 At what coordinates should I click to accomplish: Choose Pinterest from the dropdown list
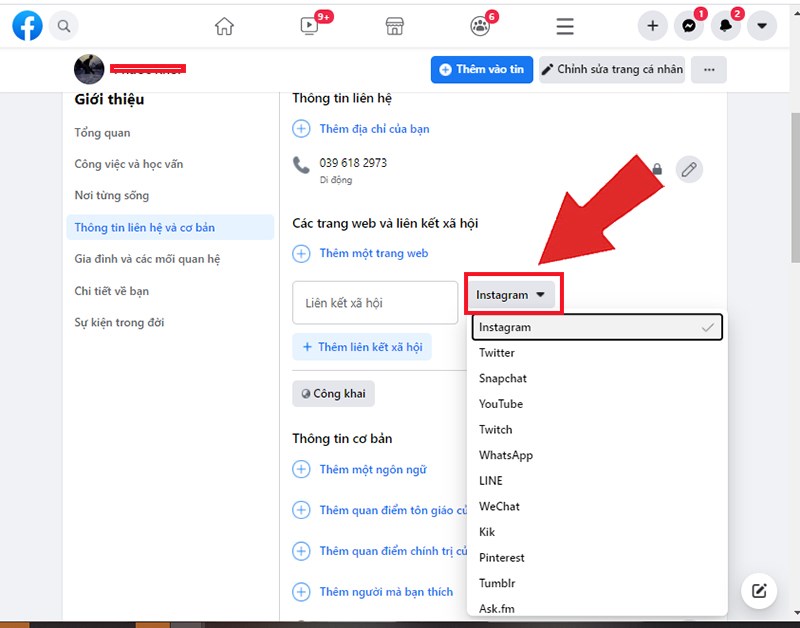(597, 558)
